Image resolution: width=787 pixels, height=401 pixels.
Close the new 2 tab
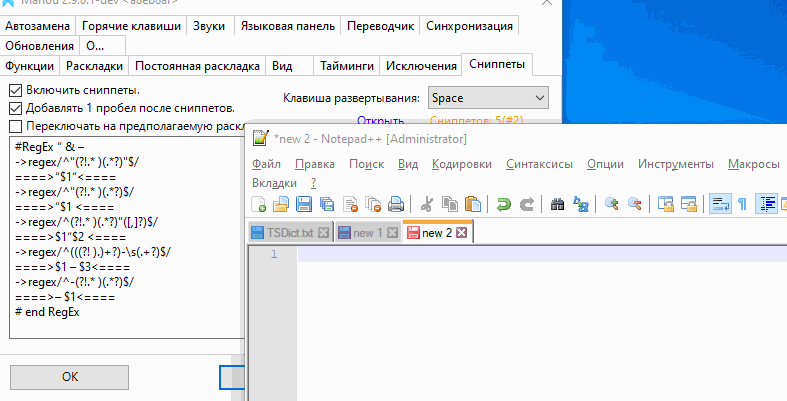461,233
